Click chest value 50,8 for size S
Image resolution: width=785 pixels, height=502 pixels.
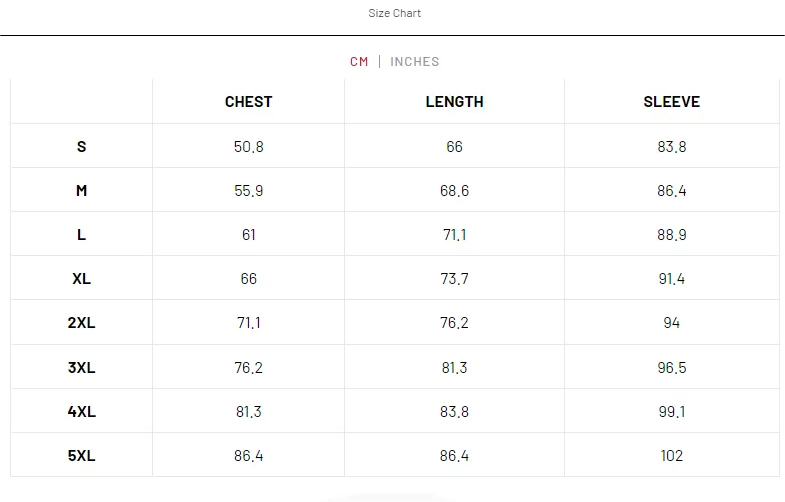248,146
